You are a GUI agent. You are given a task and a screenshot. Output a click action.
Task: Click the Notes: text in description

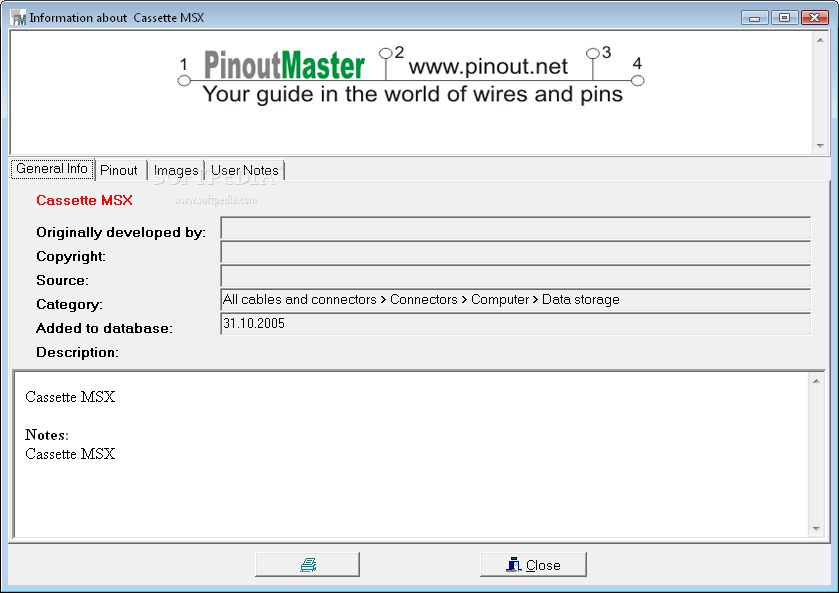(x=47, y=435)
